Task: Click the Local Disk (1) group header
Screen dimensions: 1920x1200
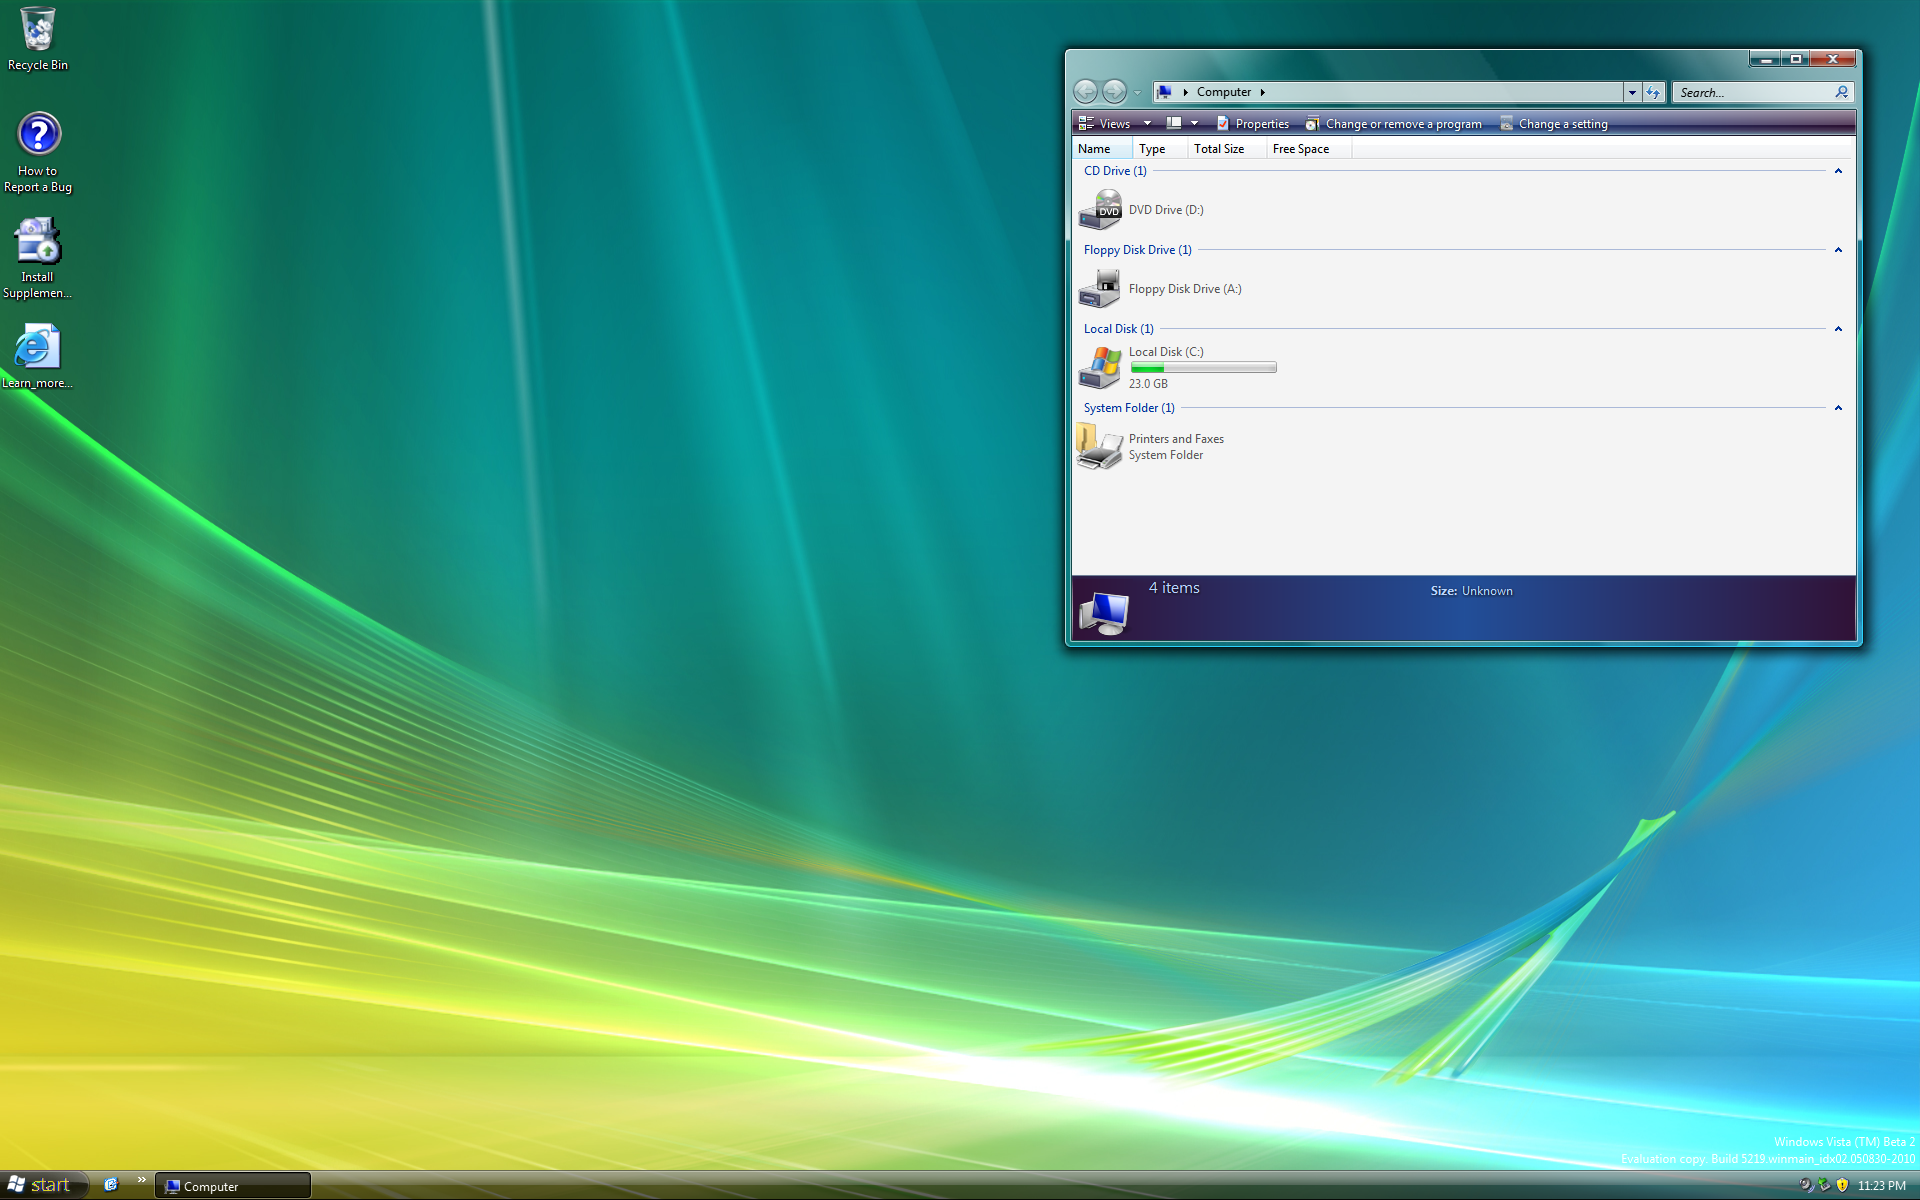Action: pyautogui.click(x=1119, y=329)
